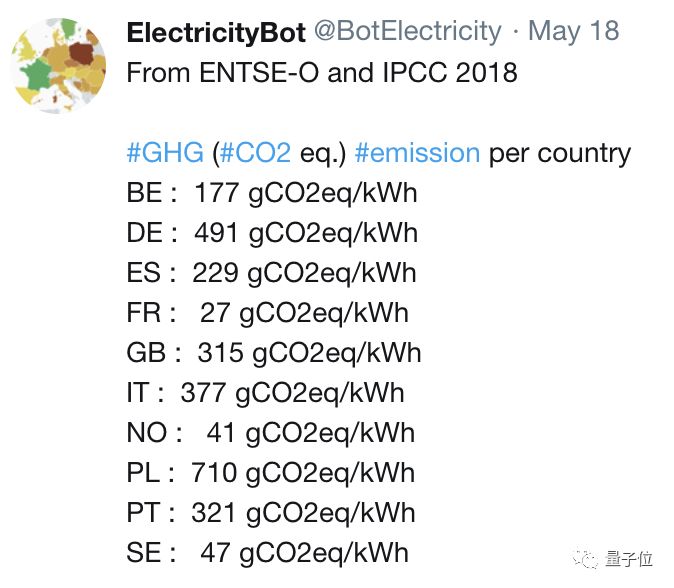Click the #GHG hashtag
This screenshot has height=588, width=674.
(166, 153)
